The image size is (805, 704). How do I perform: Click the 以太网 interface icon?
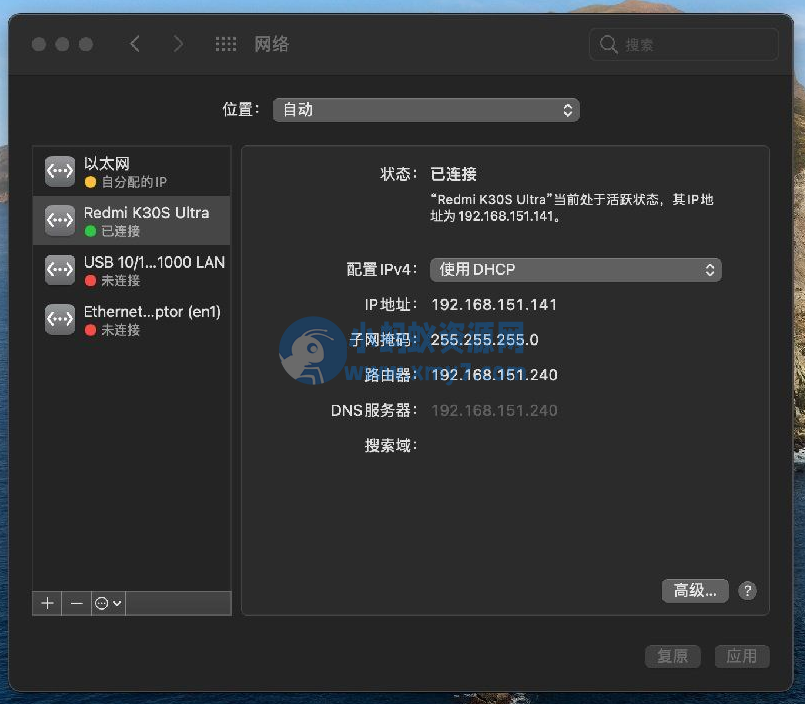coord(60,171)
